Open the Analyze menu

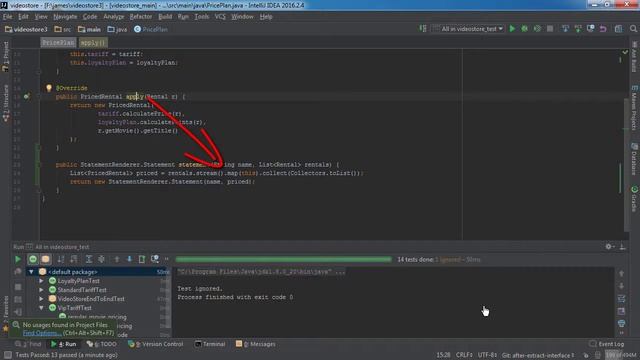coord(113,17)
